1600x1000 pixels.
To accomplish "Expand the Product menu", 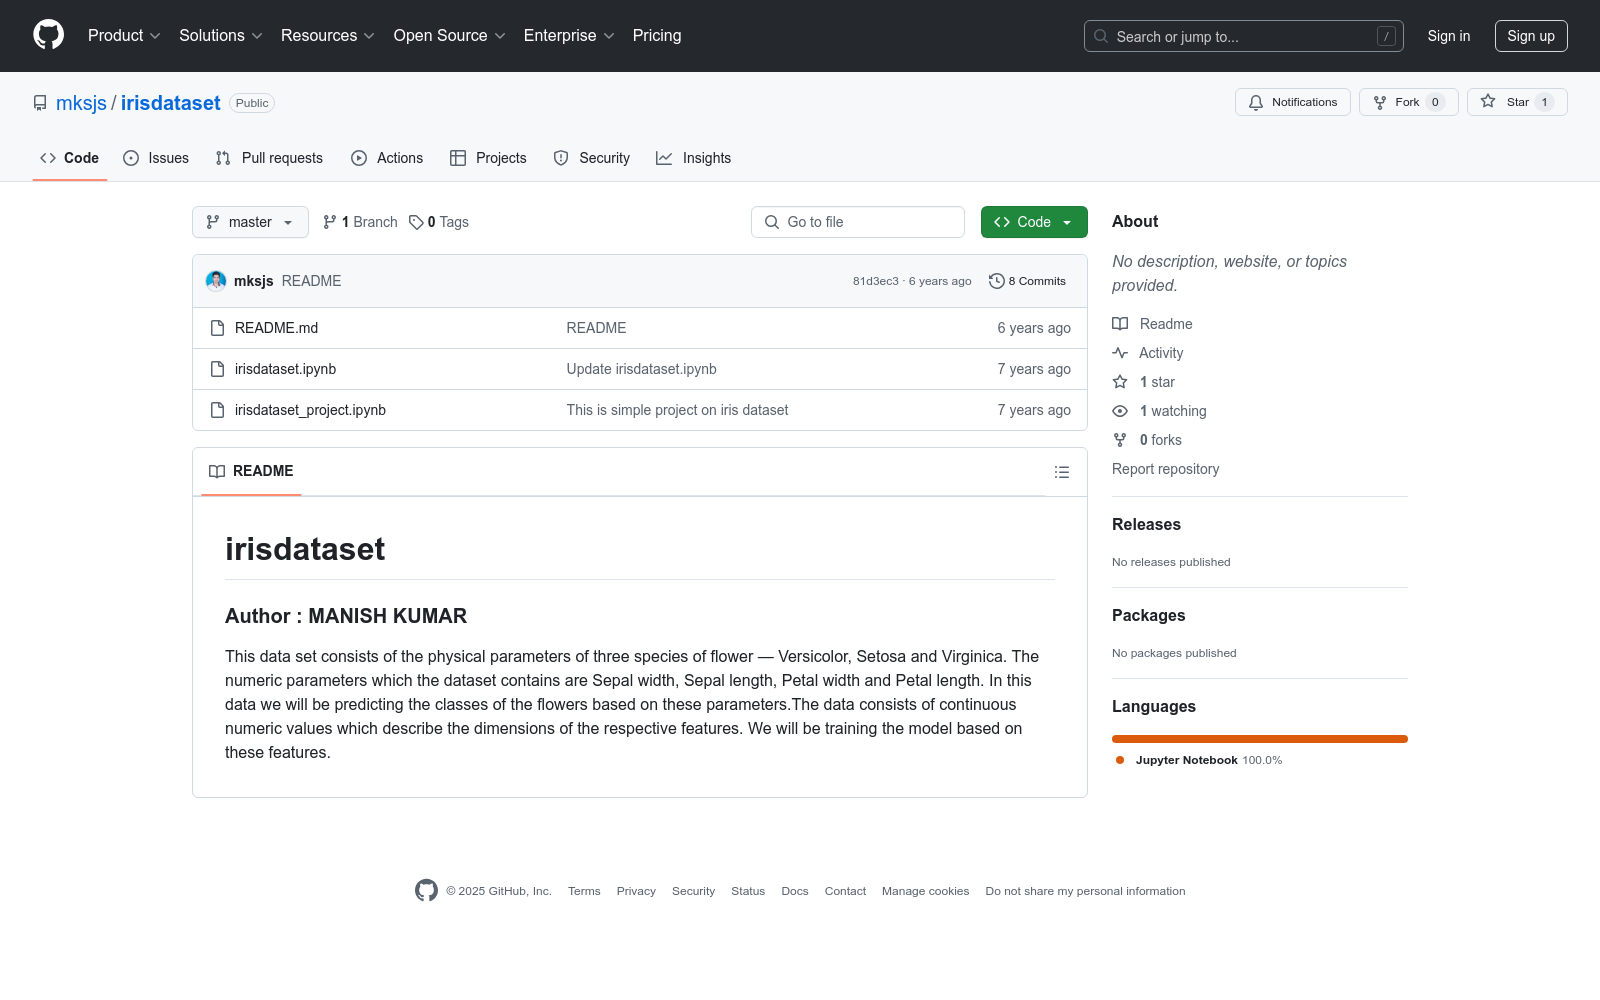I will (124, 35).
